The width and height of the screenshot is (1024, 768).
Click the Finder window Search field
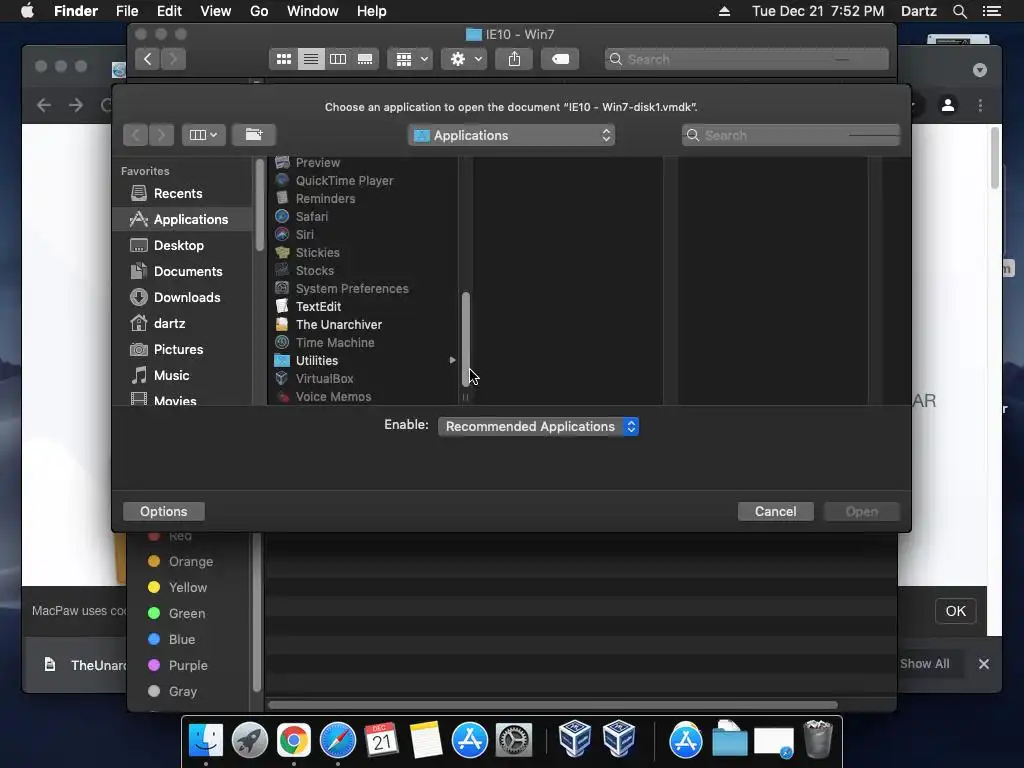746,59
